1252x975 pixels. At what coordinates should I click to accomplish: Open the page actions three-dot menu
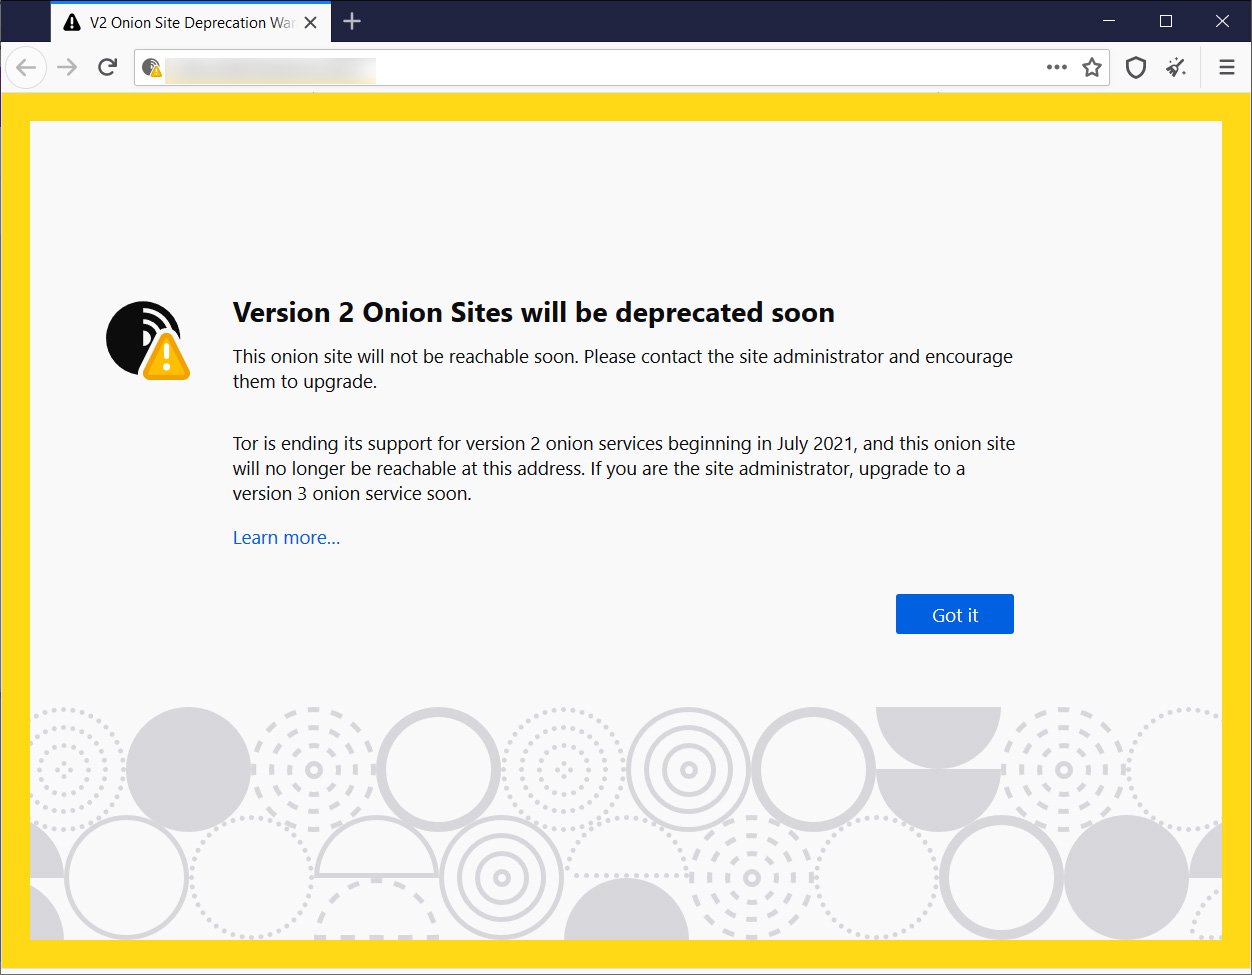pyautogui.click(x=1057, y=68)
